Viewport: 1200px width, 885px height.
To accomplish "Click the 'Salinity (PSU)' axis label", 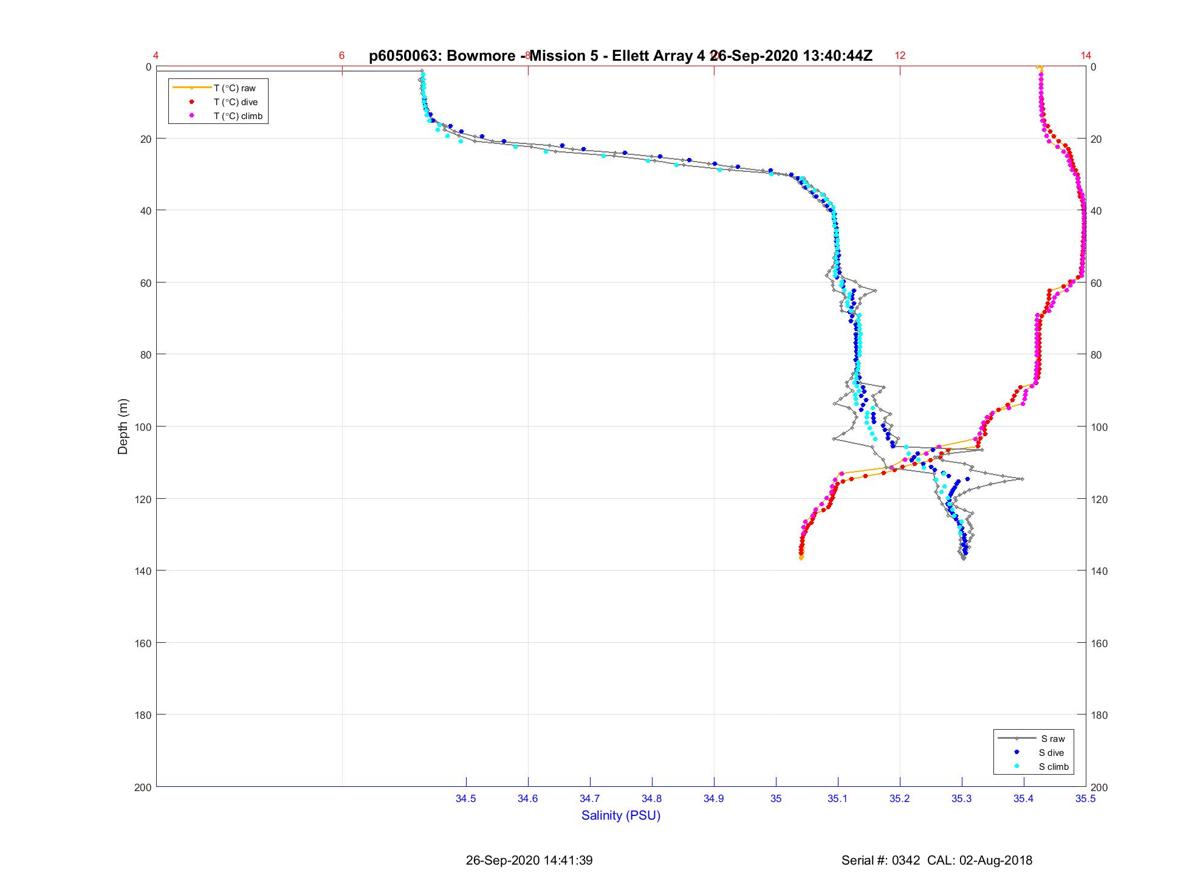I will [x=621, y=815].
